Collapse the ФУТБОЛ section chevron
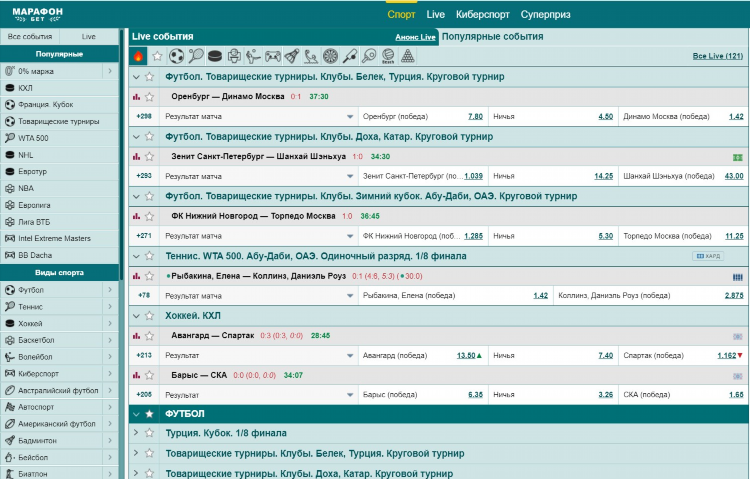This screenshot has height=479, width=750. click(136, 414)
